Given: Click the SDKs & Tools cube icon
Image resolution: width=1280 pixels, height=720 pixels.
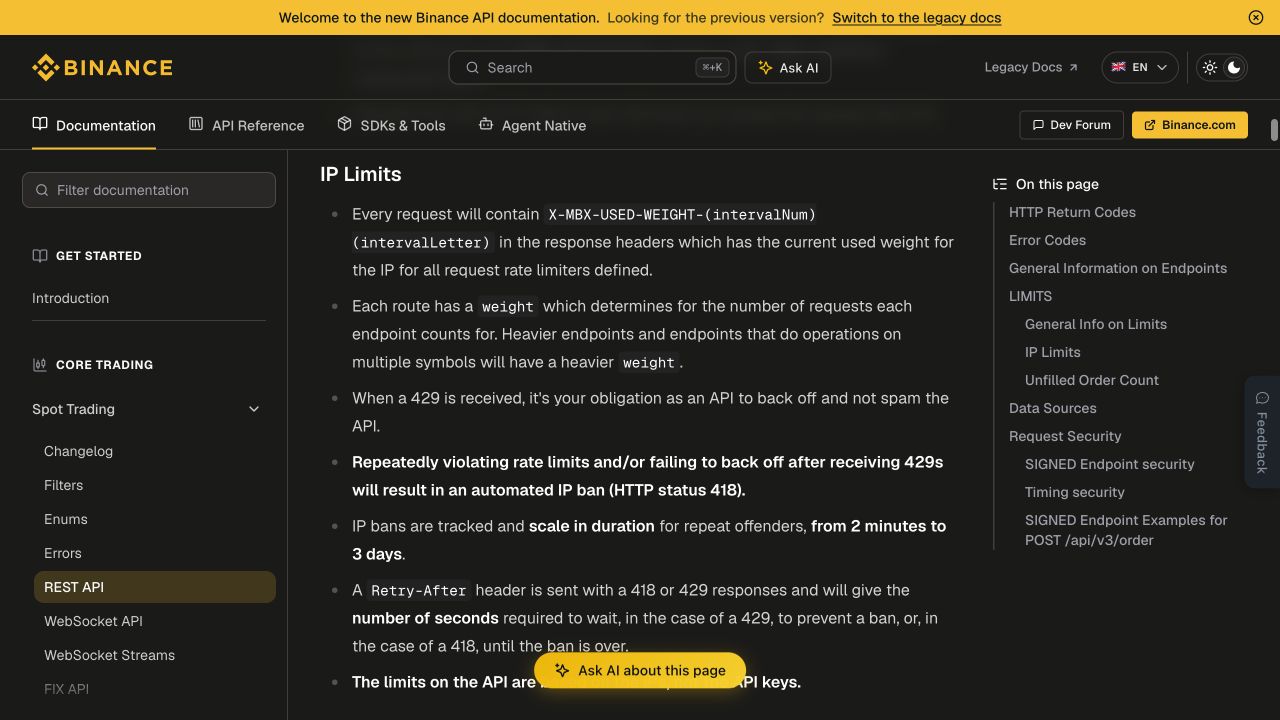Looking at the screenshot, I should 344,124.
